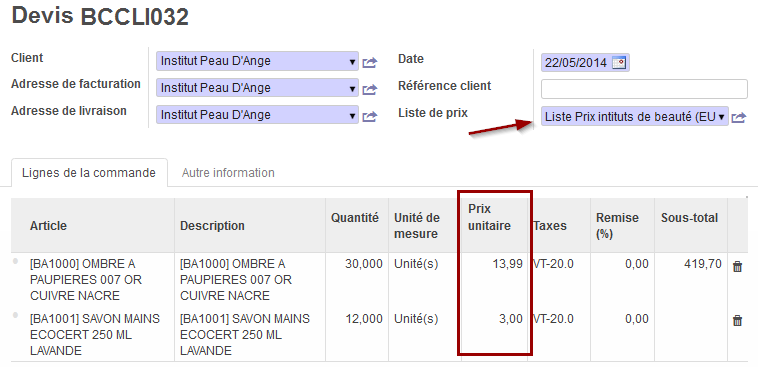This screenshot has width=758, height=367.
Task: Click row handle of BA1000 line
Action: [x=15, y=261]
